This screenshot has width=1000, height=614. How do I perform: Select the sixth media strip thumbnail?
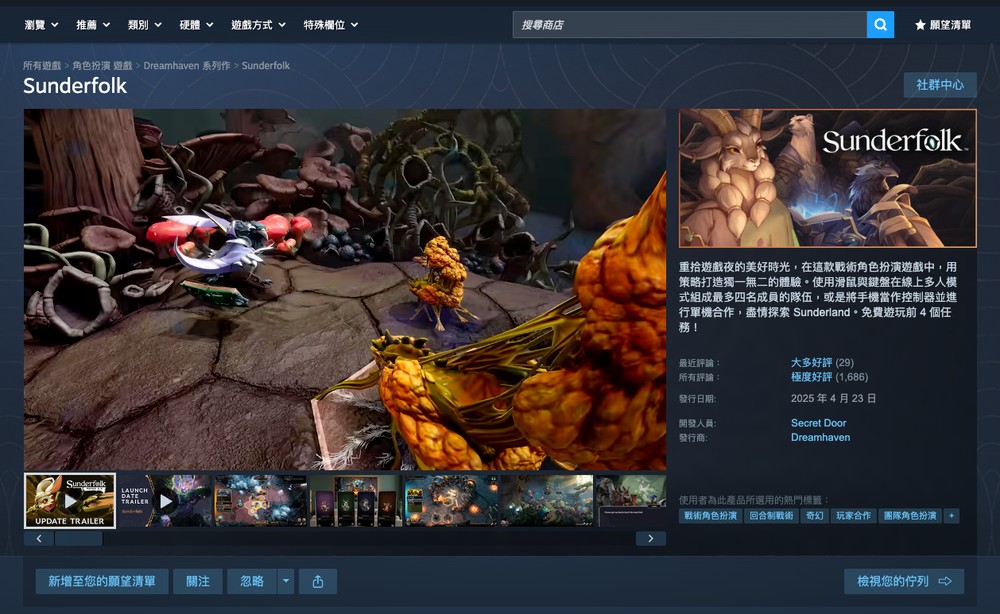pyautogui.click(x=547, y=501)
